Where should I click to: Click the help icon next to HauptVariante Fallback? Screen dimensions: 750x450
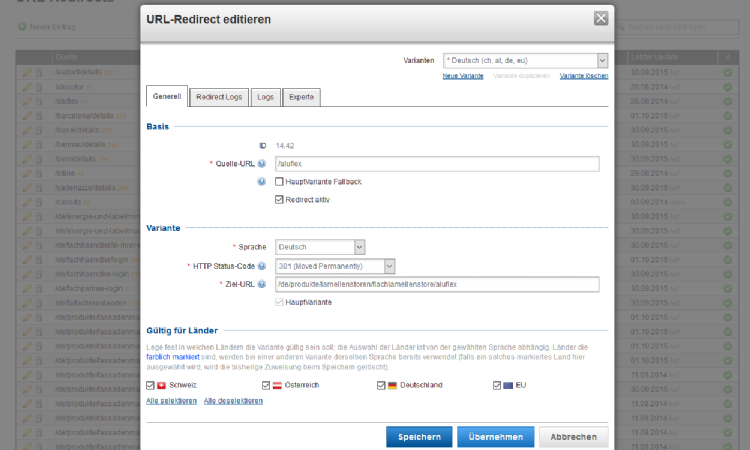(262, 182)
